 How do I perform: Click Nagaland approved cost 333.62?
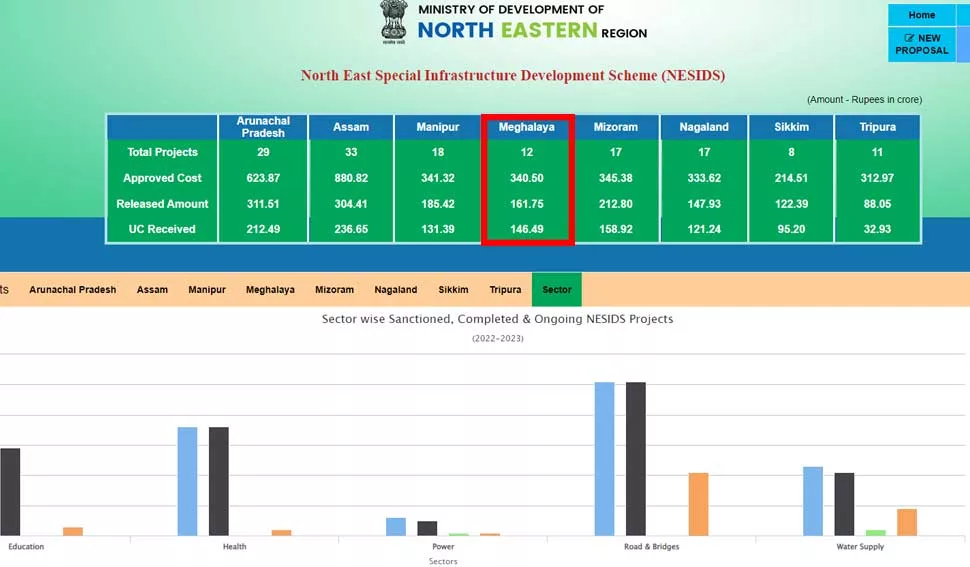tap(704, 178)
